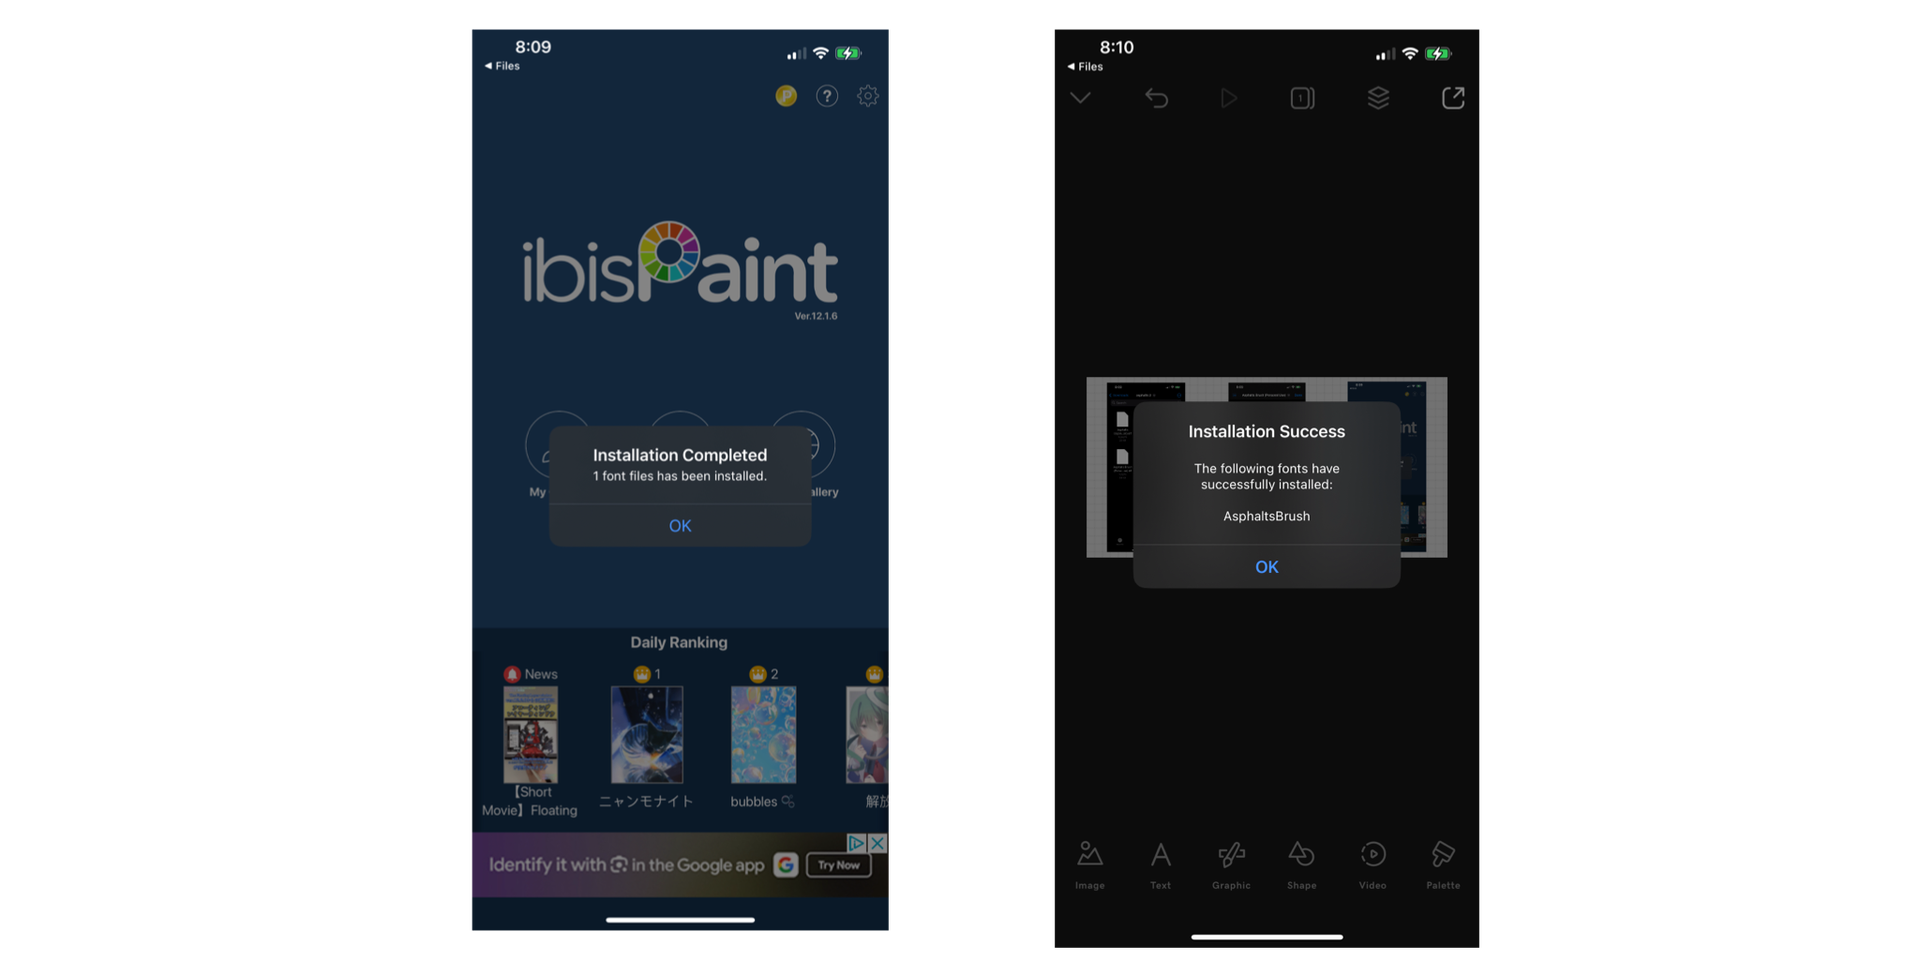Screen dimensions: 1920x960
Task: Tap the third ranked artwork thumbnail 解
Action: point(867,734)
